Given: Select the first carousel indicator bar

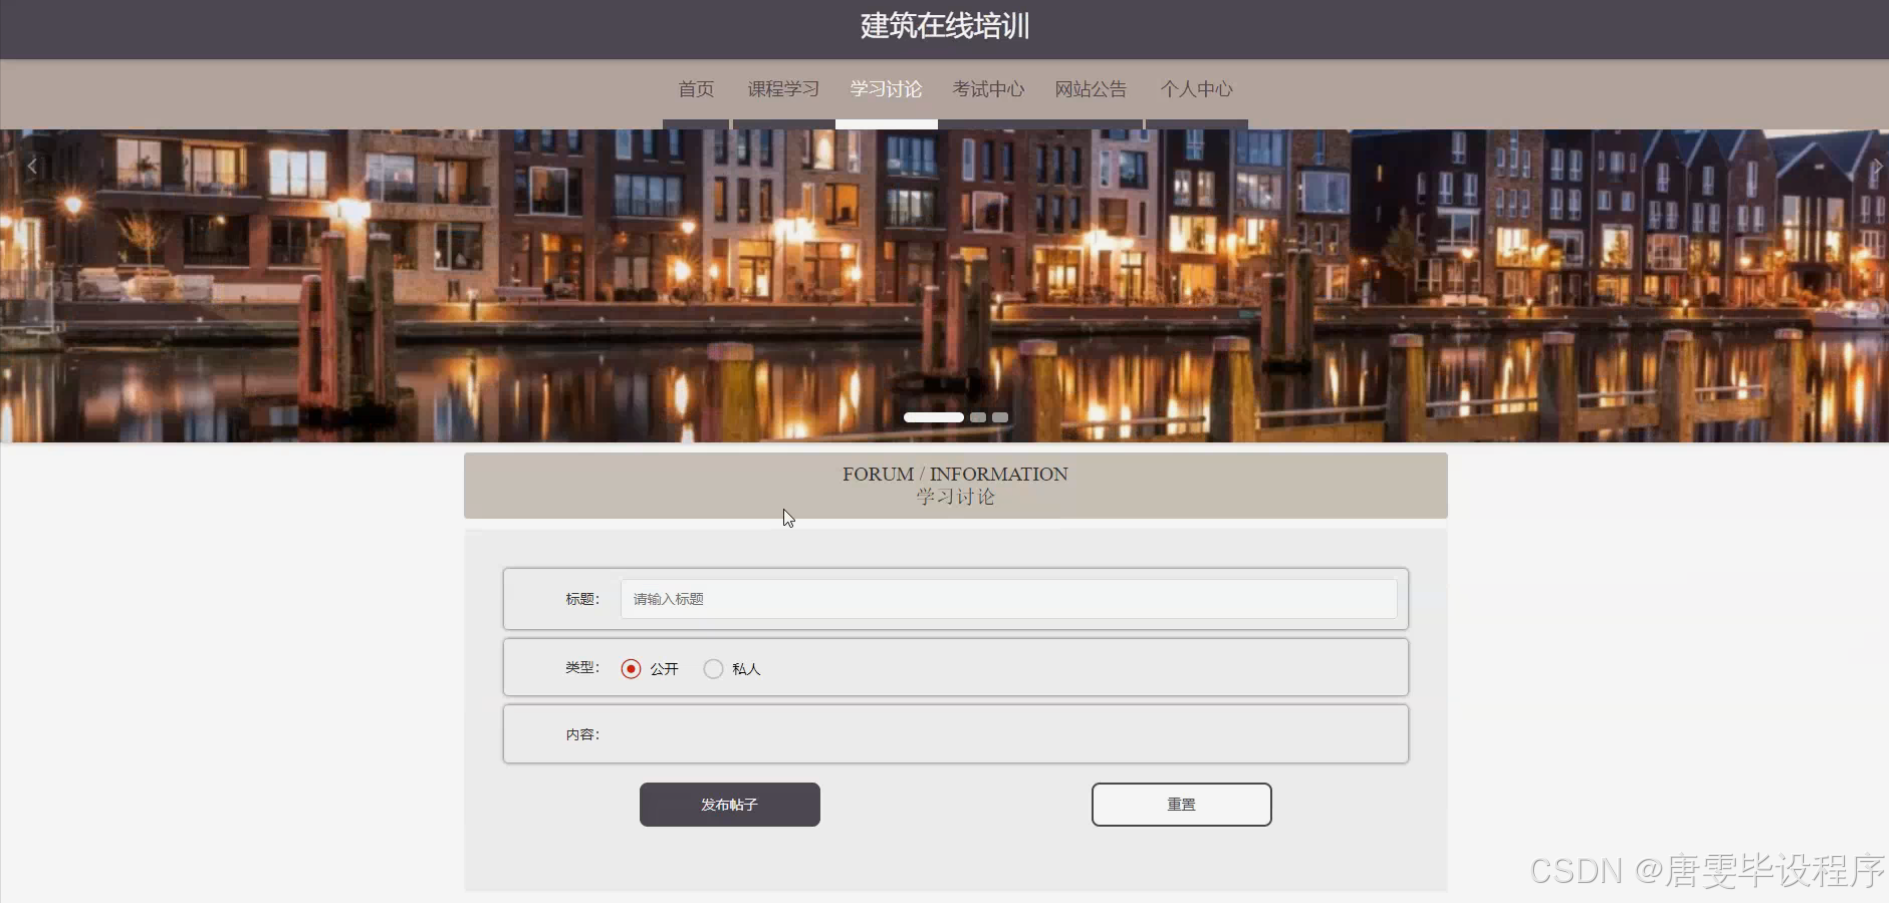Looking at the screenshot, I should [934, 417].
